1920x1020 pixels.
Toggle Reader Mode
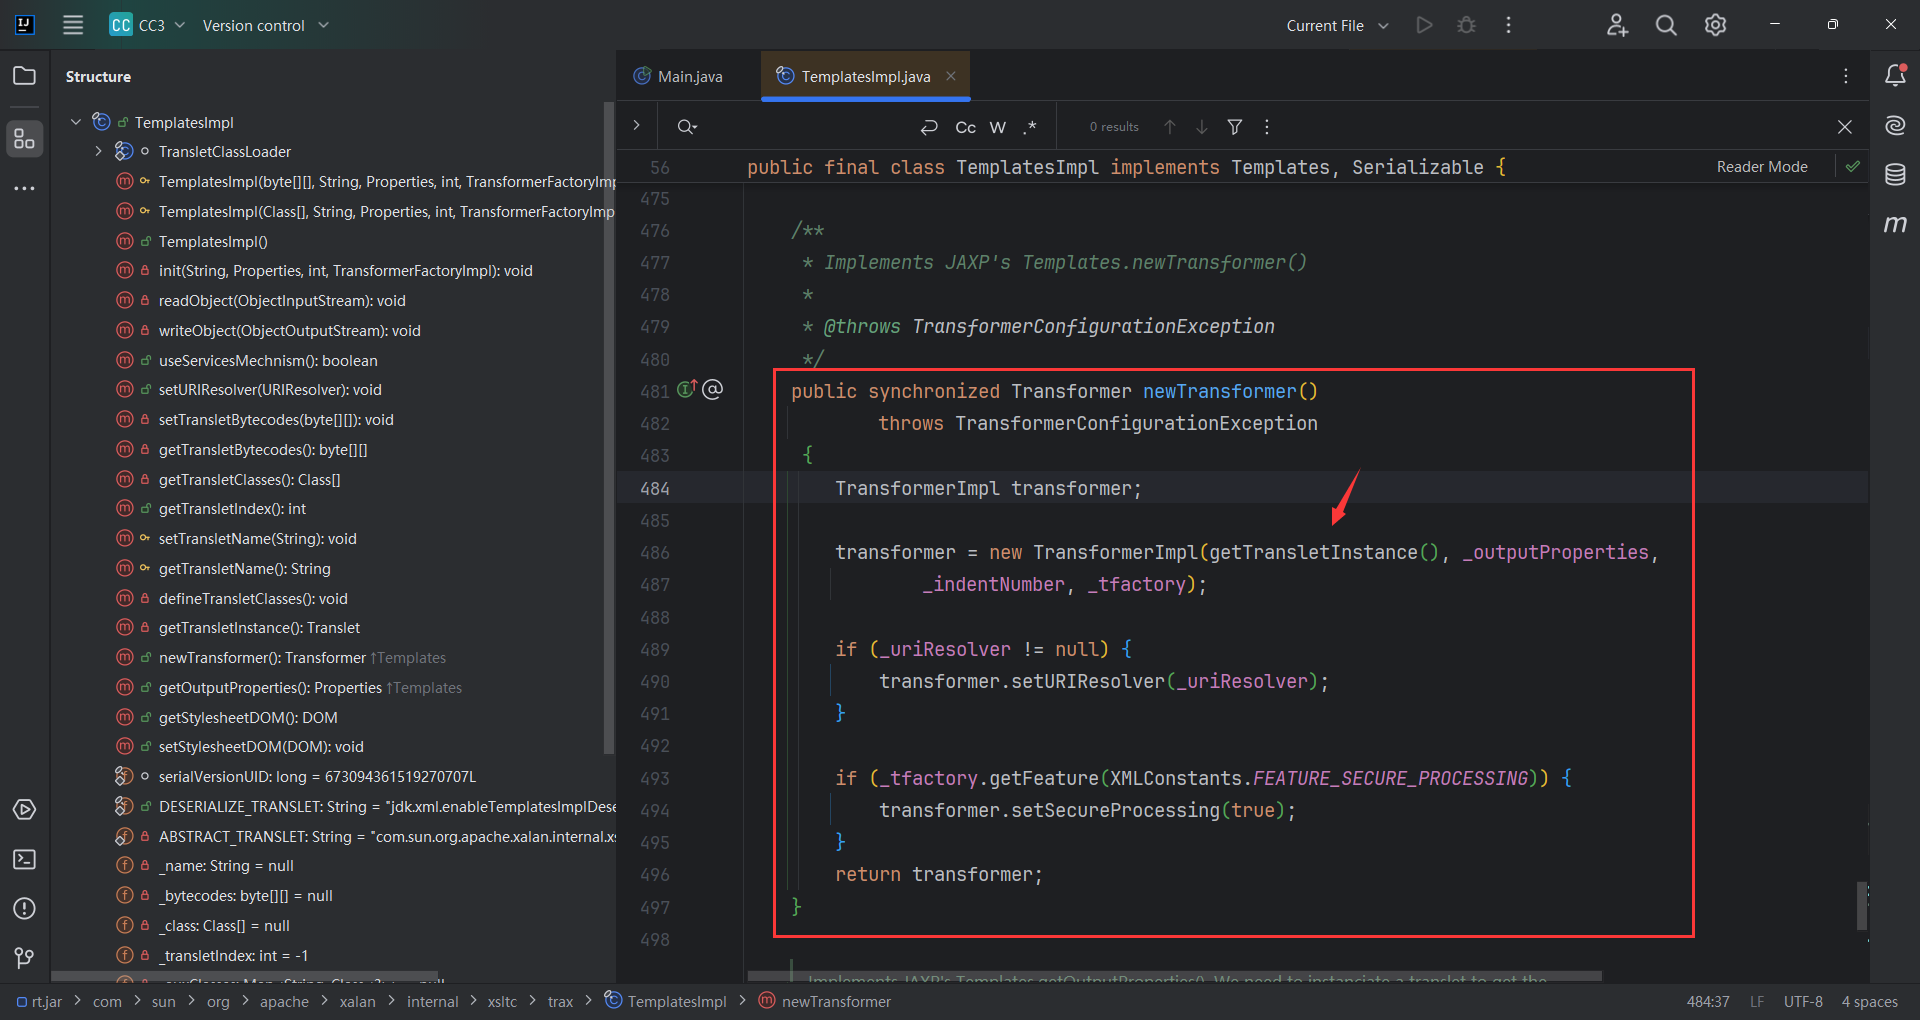click(x=1762, y=167)
